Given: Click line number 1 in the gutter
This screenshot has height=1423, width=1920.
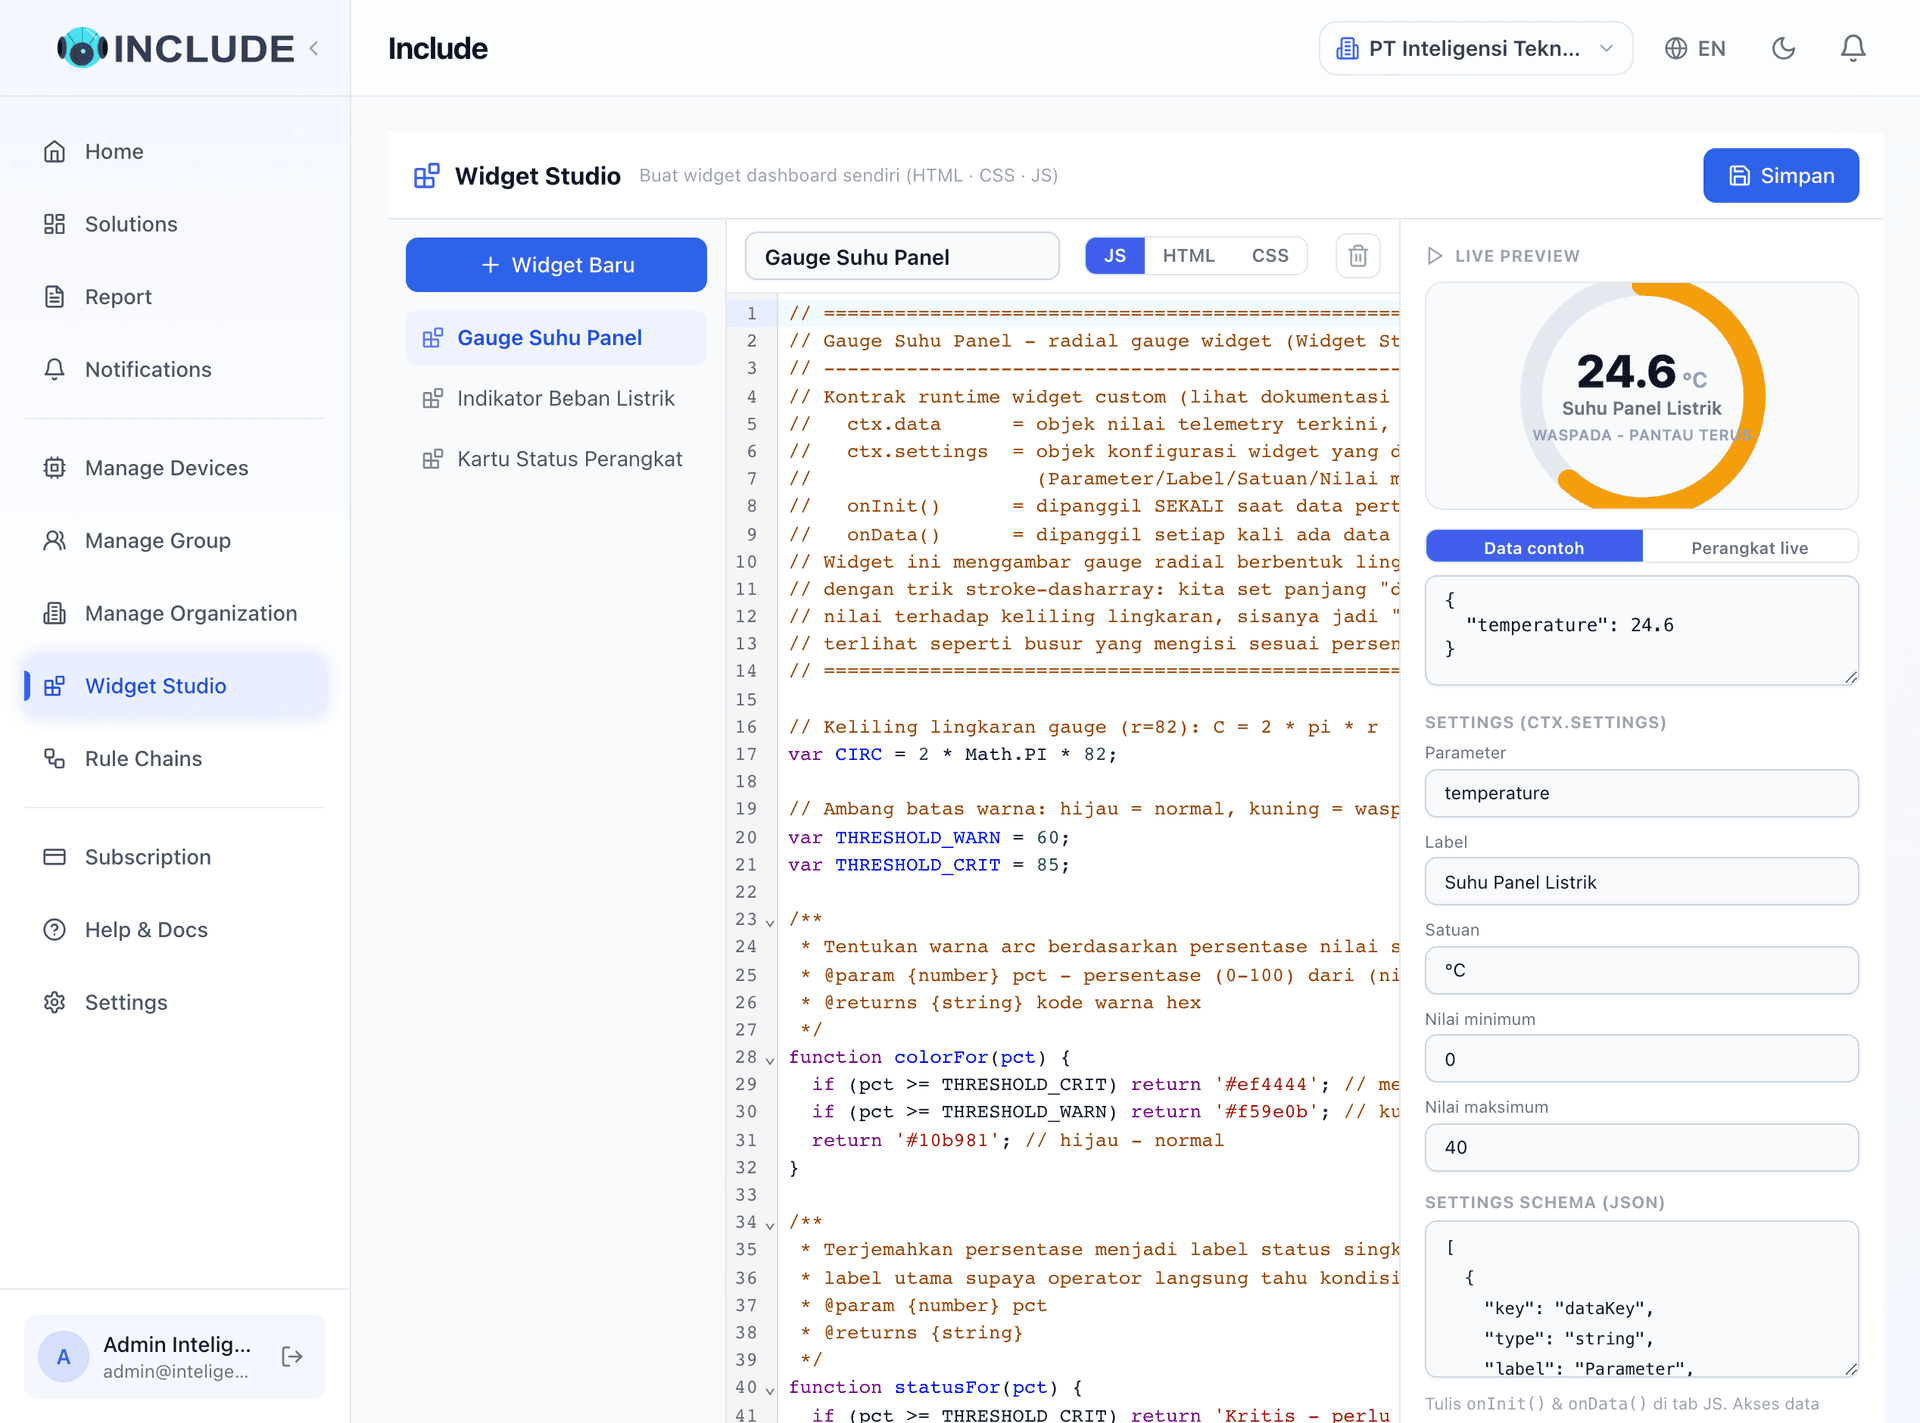Looking at the screenshot, I should point(752,313).
